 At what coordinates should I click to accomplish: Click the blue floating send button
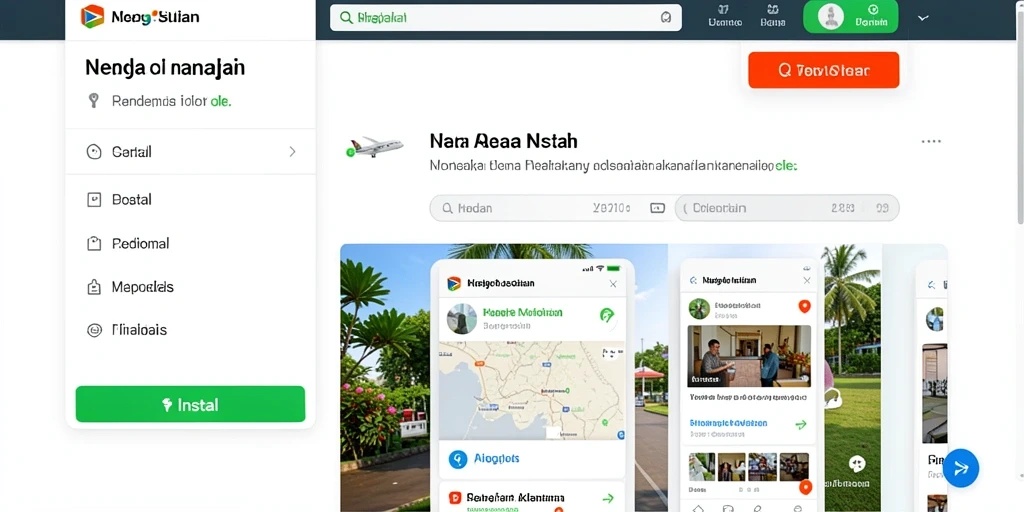[961, 468]
